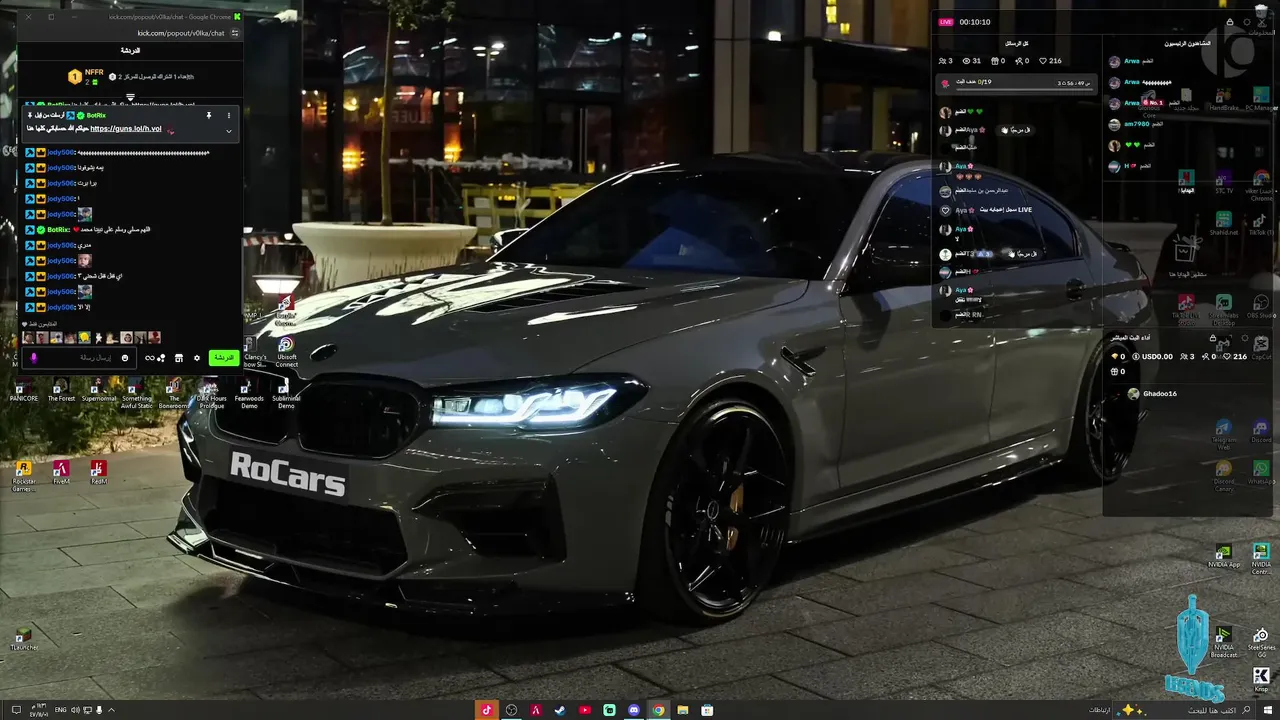
Task: Open the Kick chat shop icon
Action: coord(179,357)
